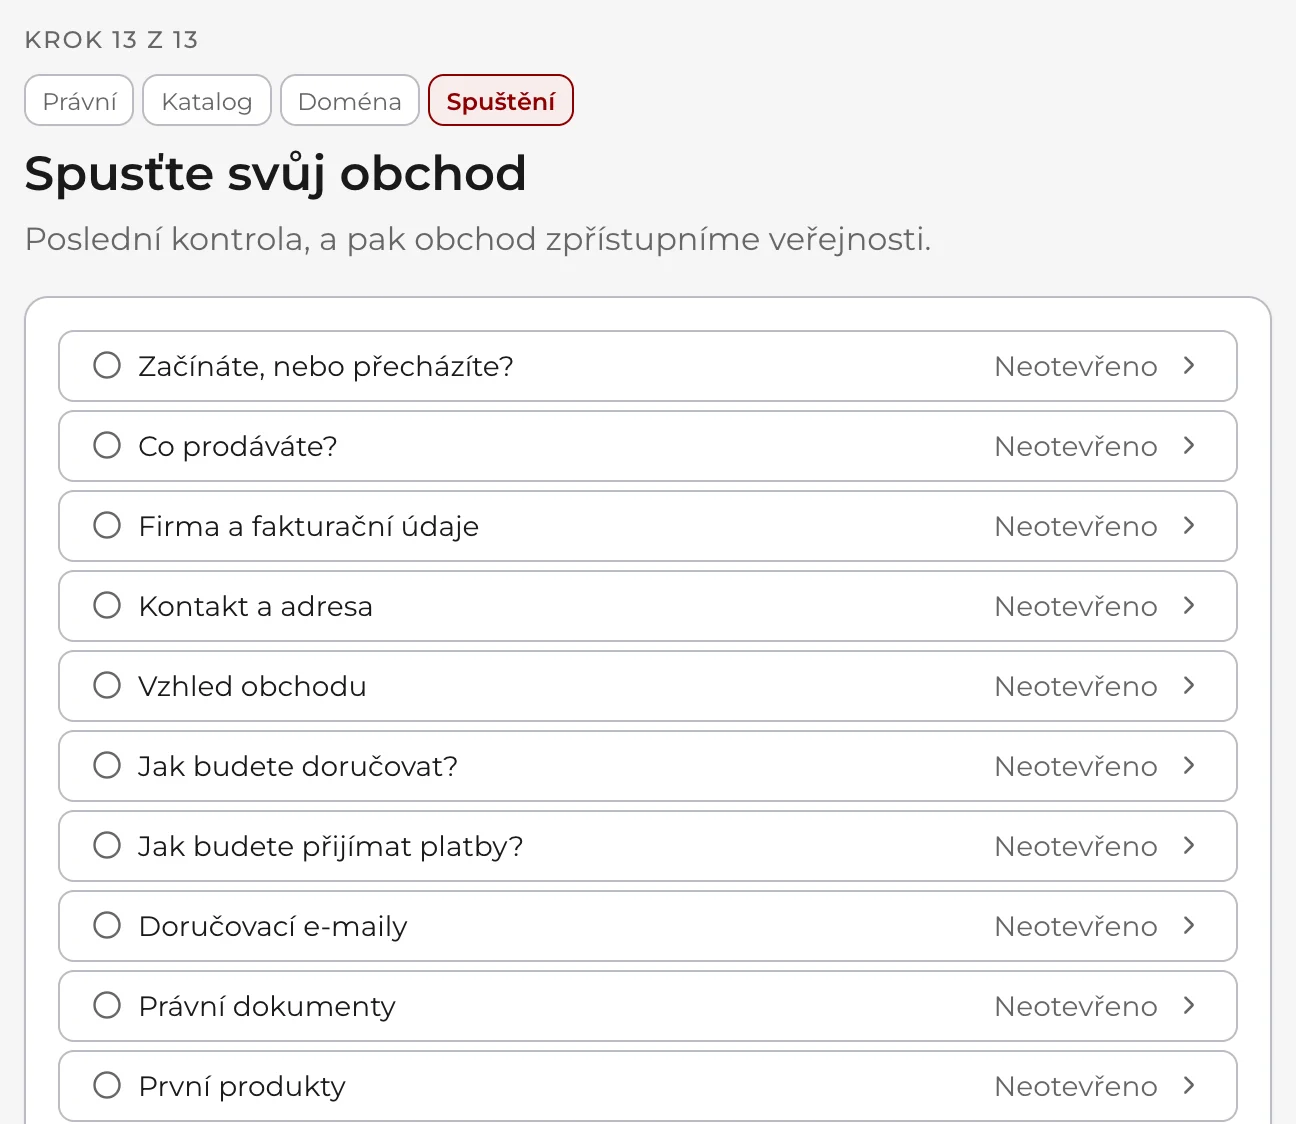1296x1124 pixels.
Task: Click the circle icon for Právní dokumenty
Action: [x=107, y=1006]
